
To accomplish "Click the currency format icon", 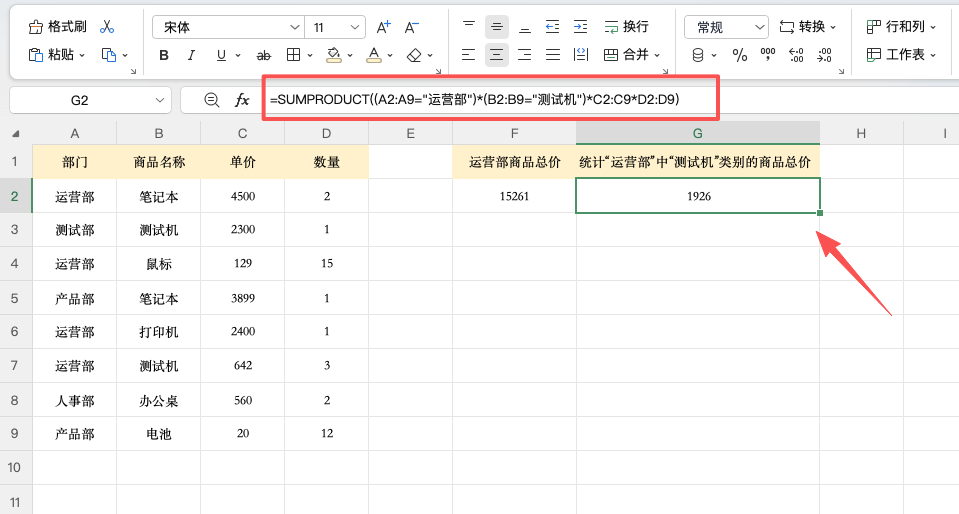I will click(698, 56).
